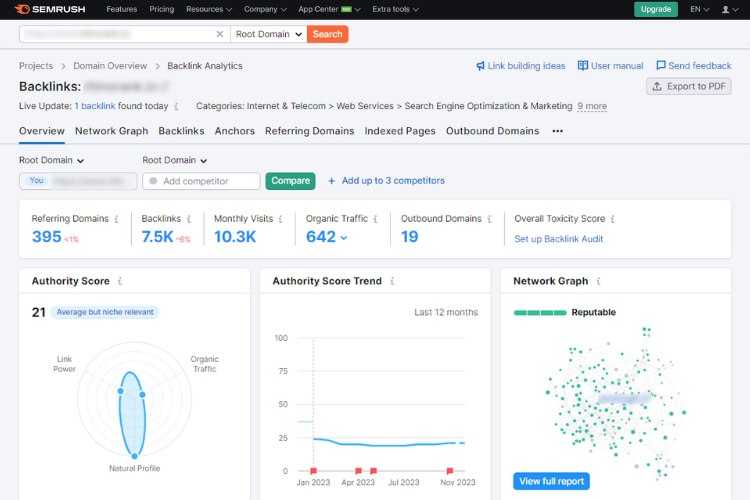
Task: Click the Natural Profile point on radar chart
Action: pos(134,456)
